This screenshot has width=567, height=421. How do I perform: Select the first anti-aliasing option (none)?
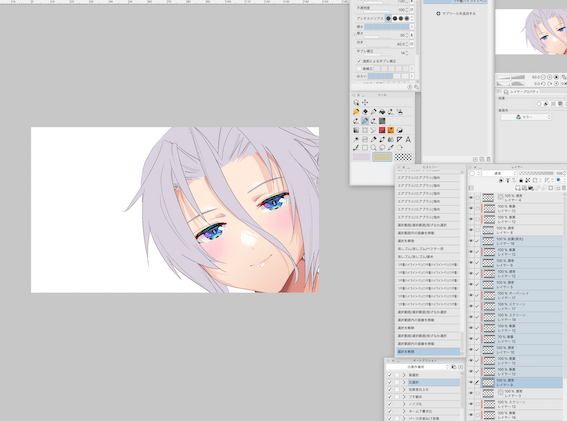pos(388,18)
